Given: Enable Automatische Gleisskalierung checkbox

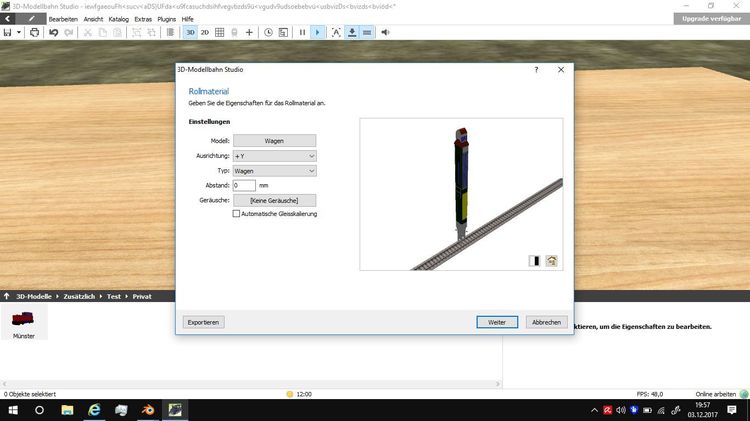Looking at the screenshot, I should click(237, 213).
